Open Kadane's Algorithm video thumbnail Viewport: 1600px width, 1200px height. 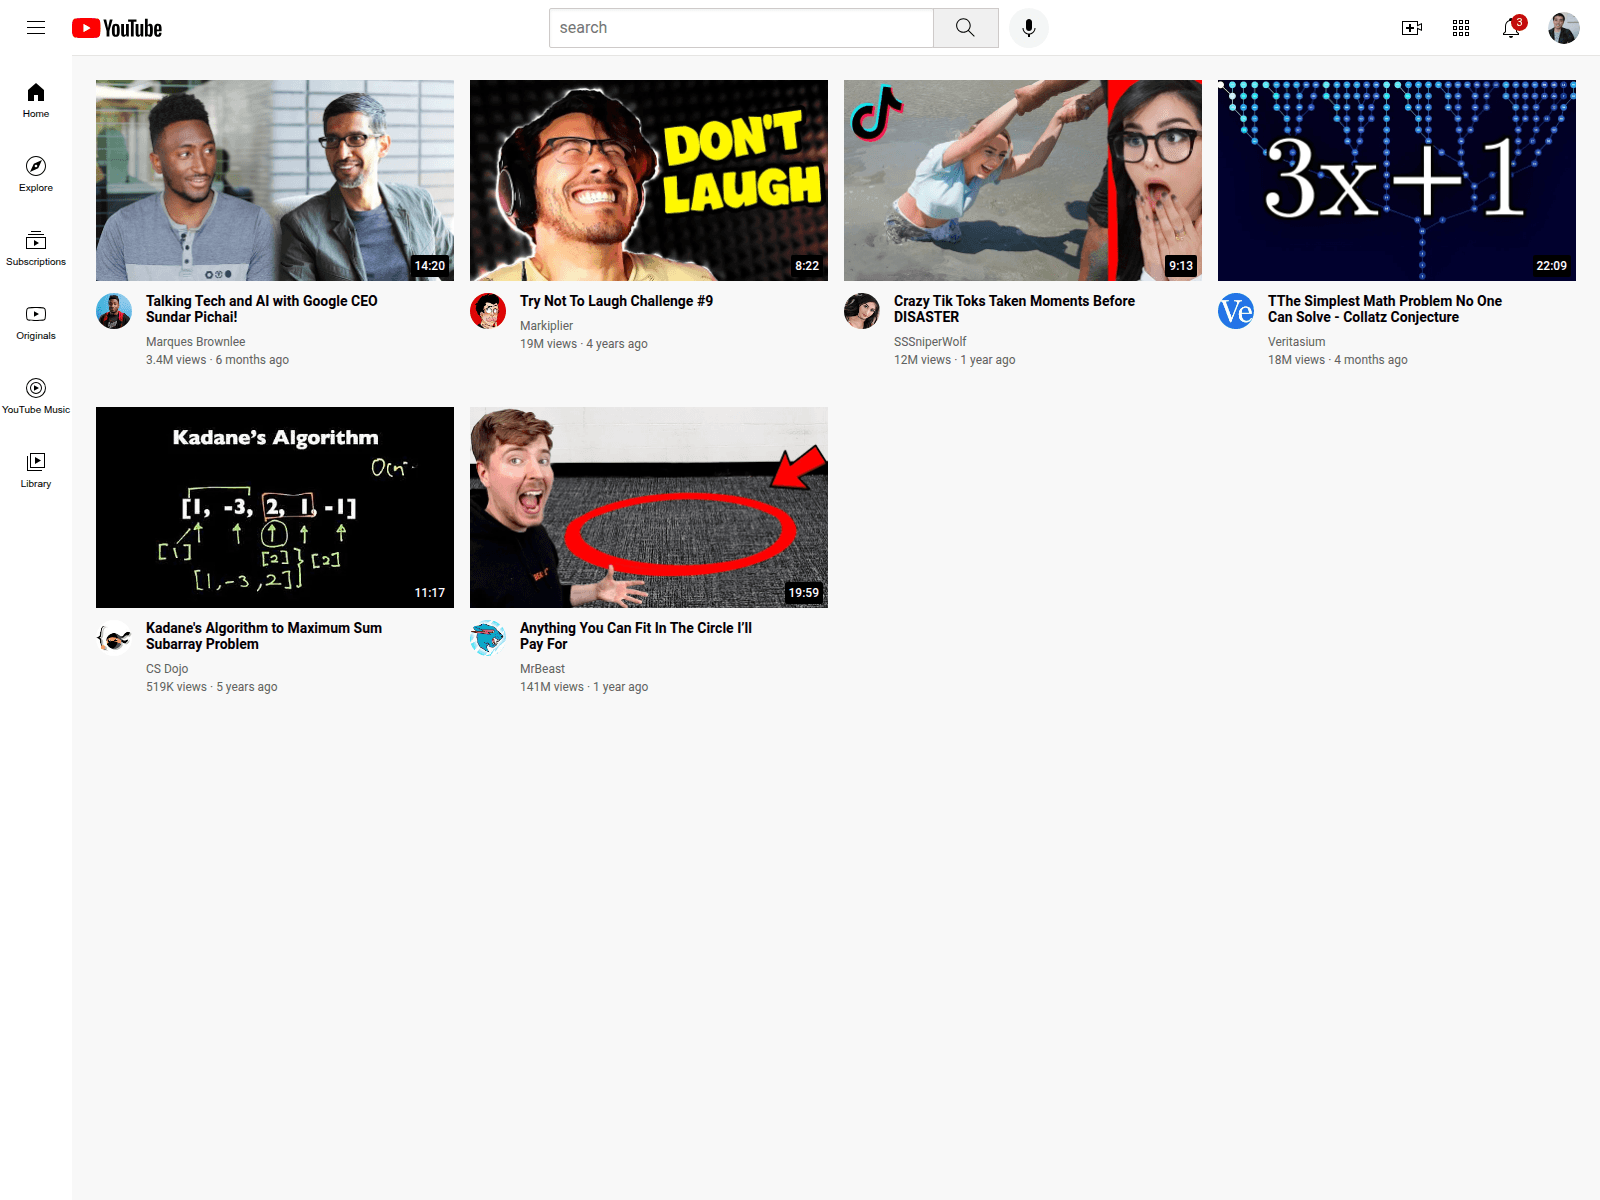275,507
